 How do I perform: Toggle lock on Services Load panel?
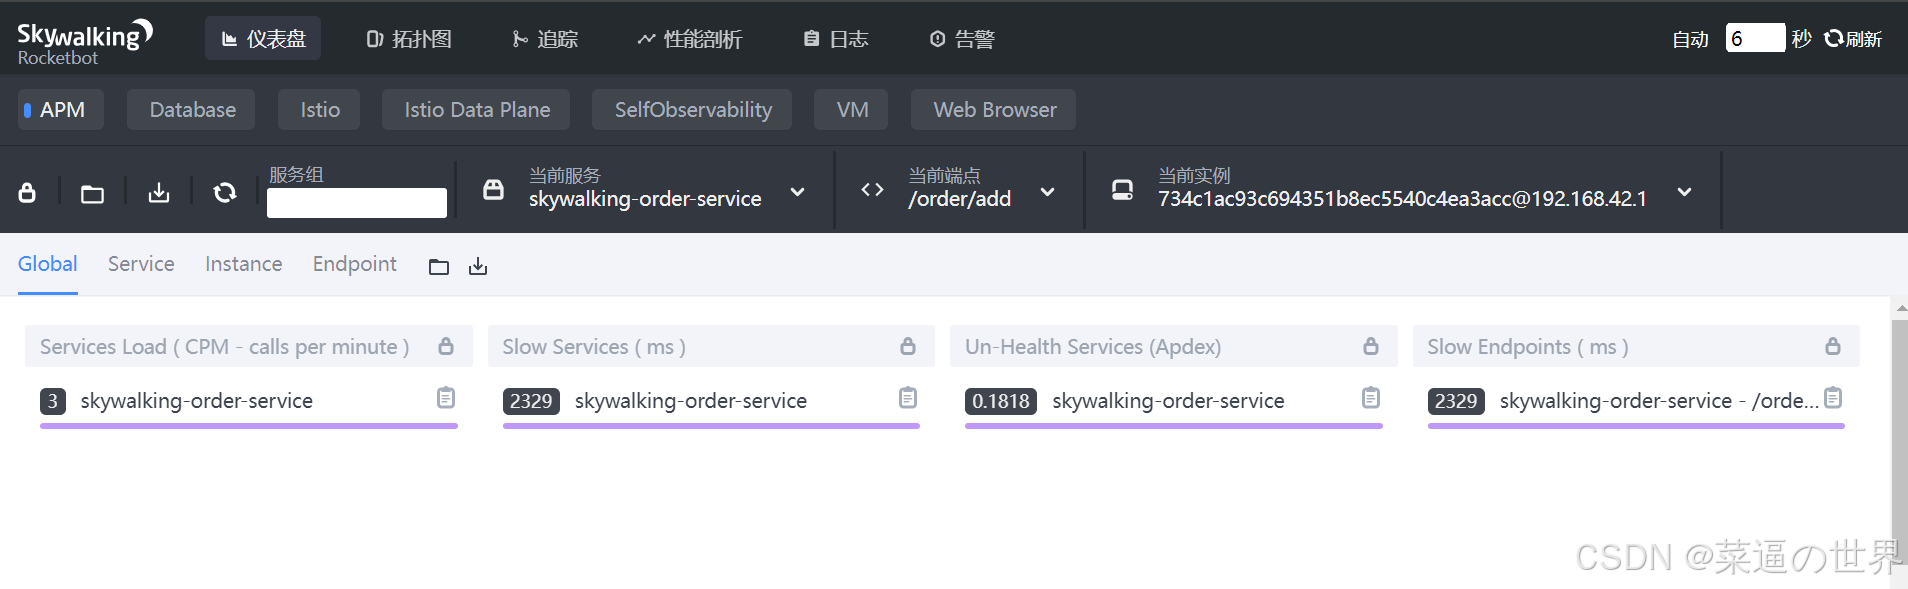[446, 346]
